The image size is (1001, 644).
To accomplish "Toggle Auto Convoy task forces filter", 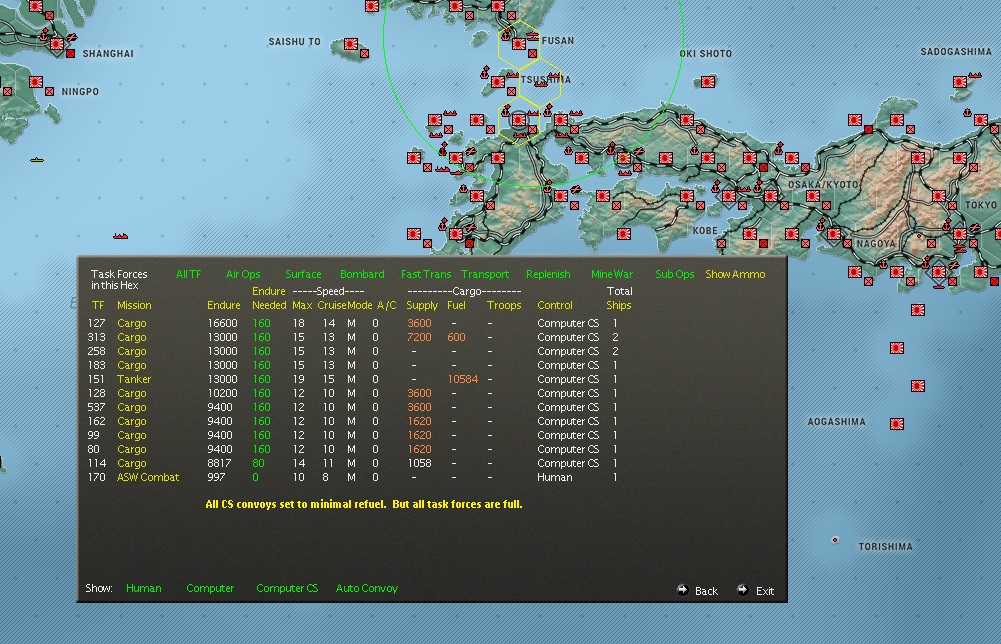I will (x=366, y=588).
